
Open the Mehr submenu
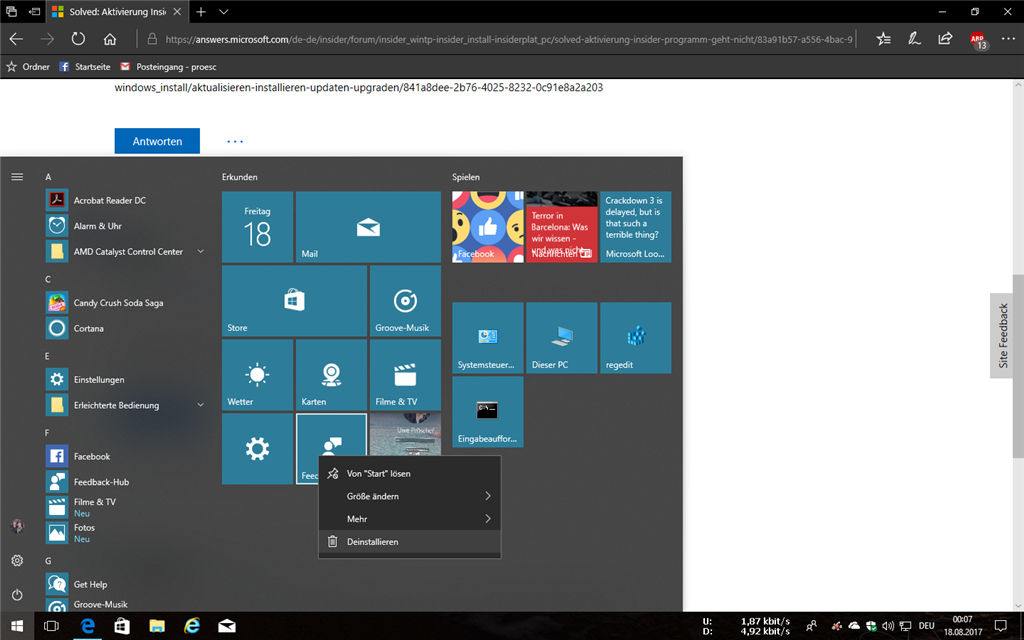[x=409, y=519]
